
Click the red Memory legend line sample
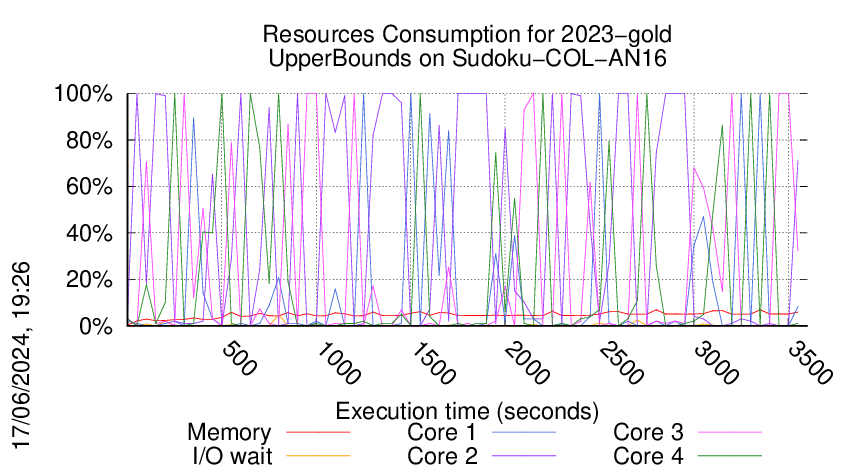click(x=318, y=432)
